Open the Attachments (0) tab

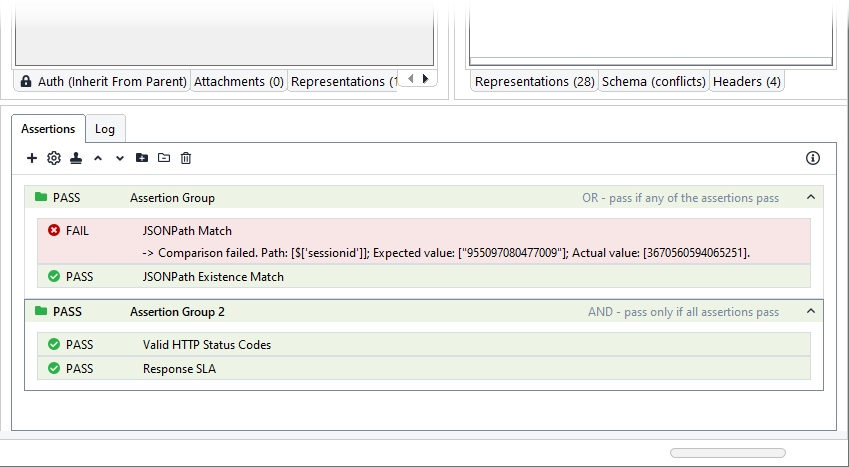239,81
